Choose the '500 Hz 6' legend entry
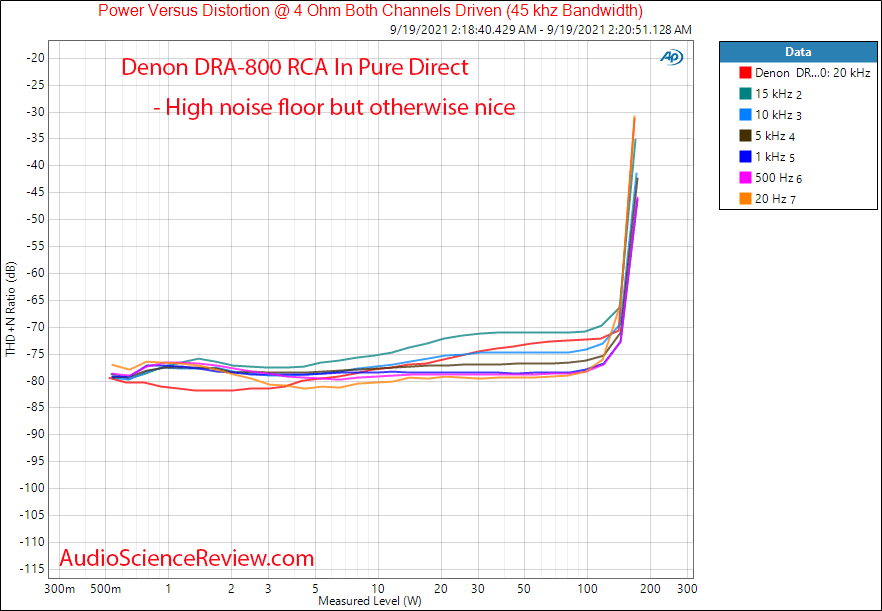882x611 pixels. (x=771, y=178)
